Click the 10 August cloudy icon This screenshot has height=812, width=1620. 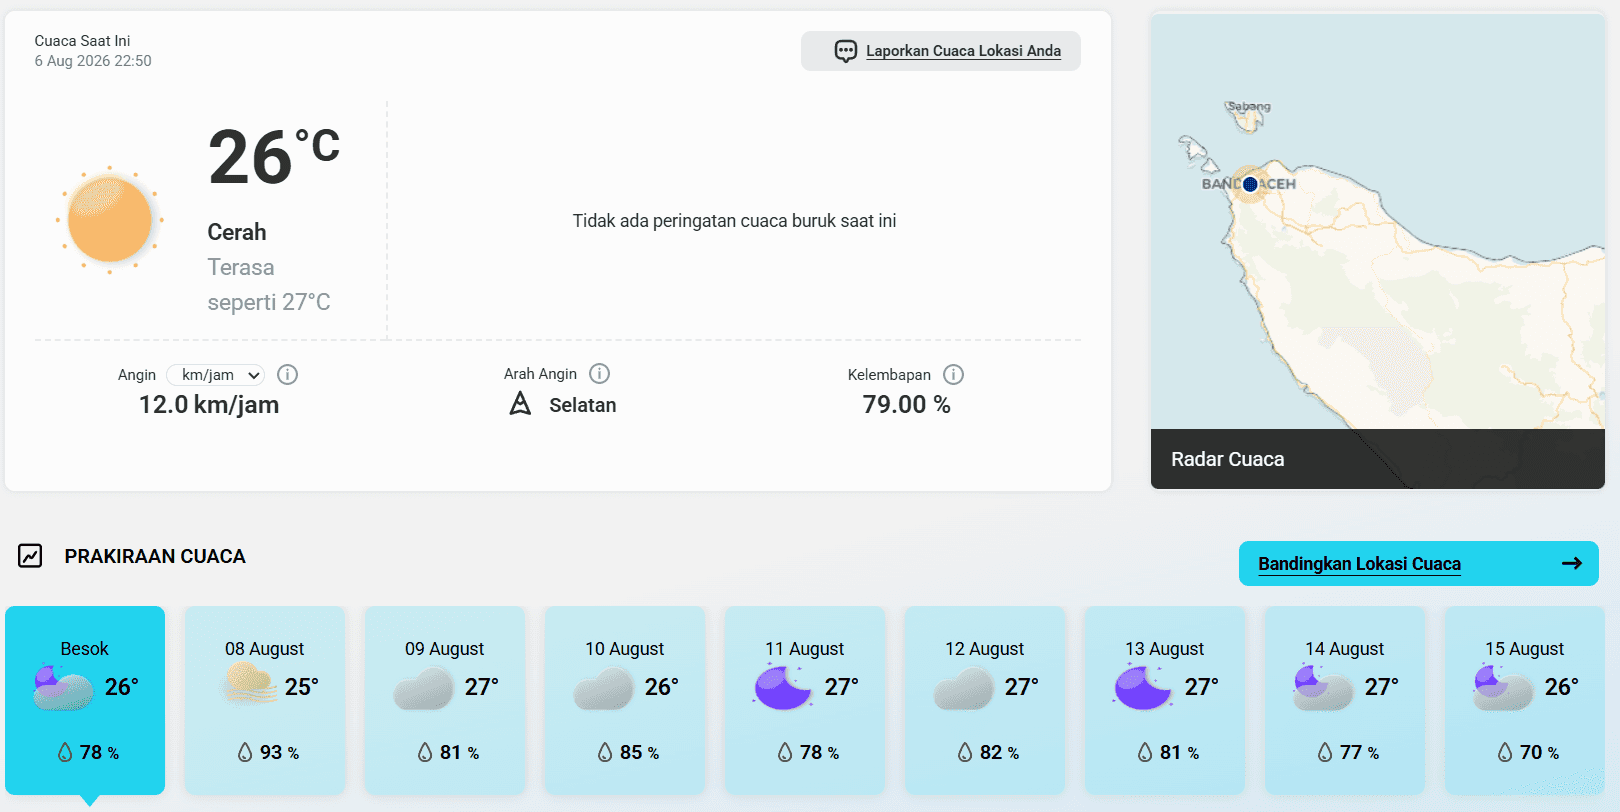604,688
